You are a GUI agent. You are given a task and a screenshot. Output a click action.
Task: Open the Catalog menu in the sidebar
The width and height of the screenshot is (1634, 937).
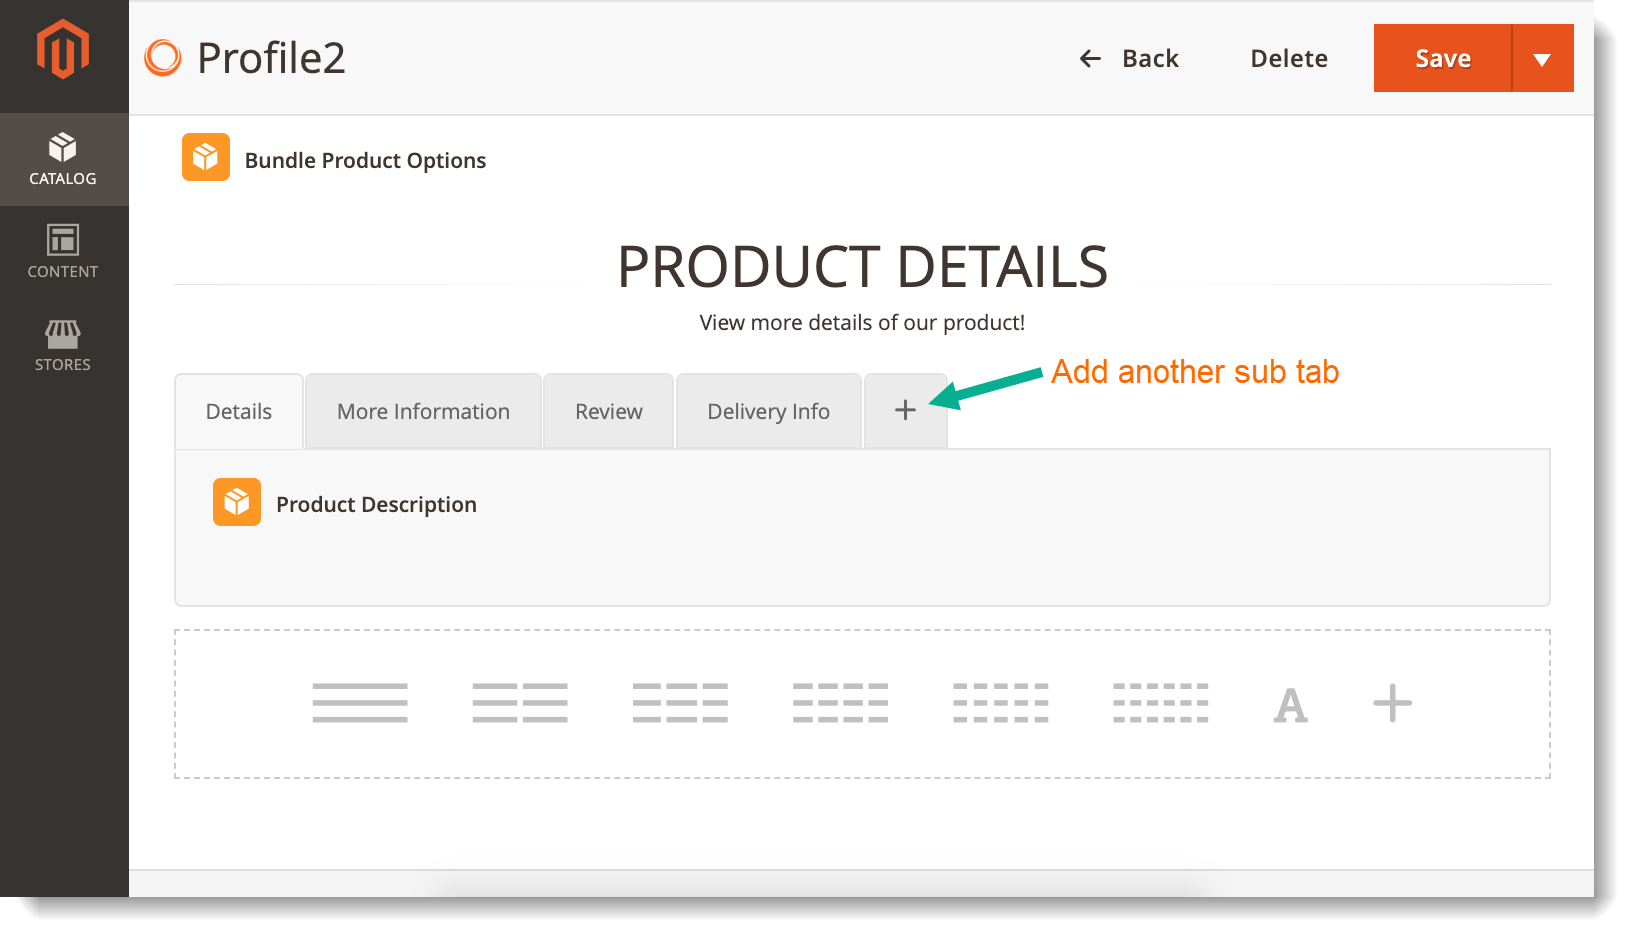click(63, 158)
